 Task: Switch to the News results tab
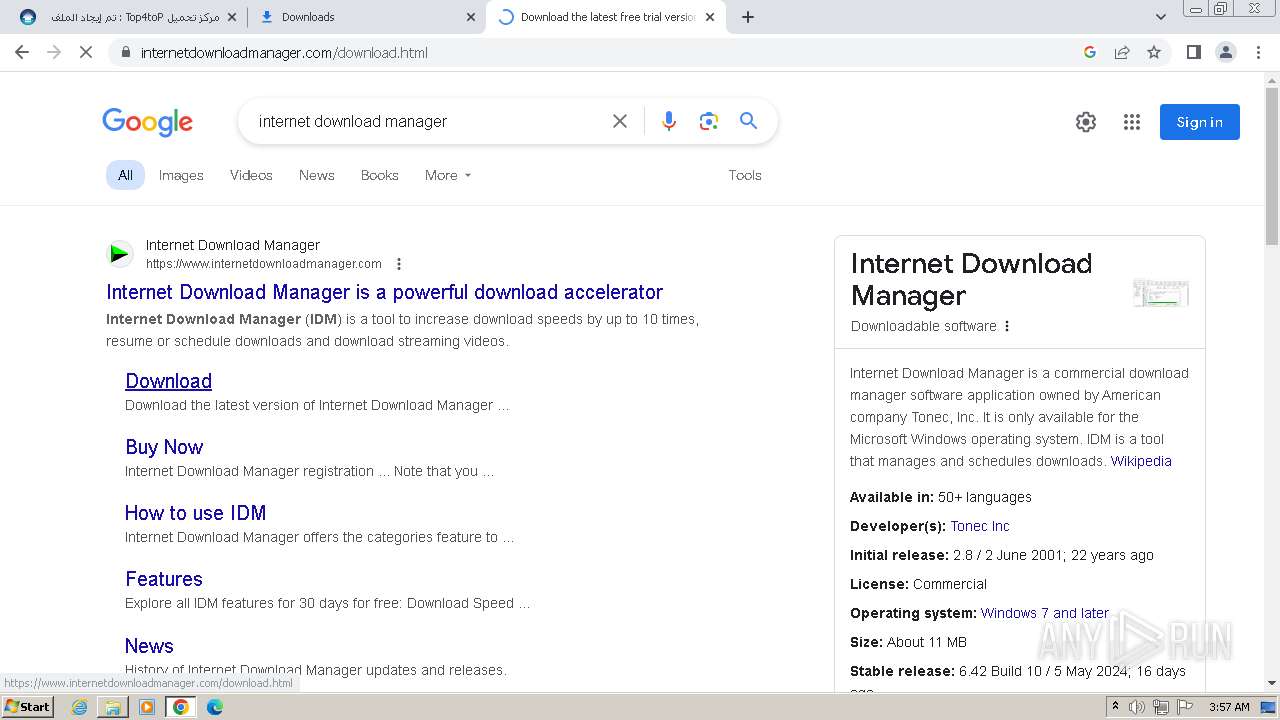point(317,175)
